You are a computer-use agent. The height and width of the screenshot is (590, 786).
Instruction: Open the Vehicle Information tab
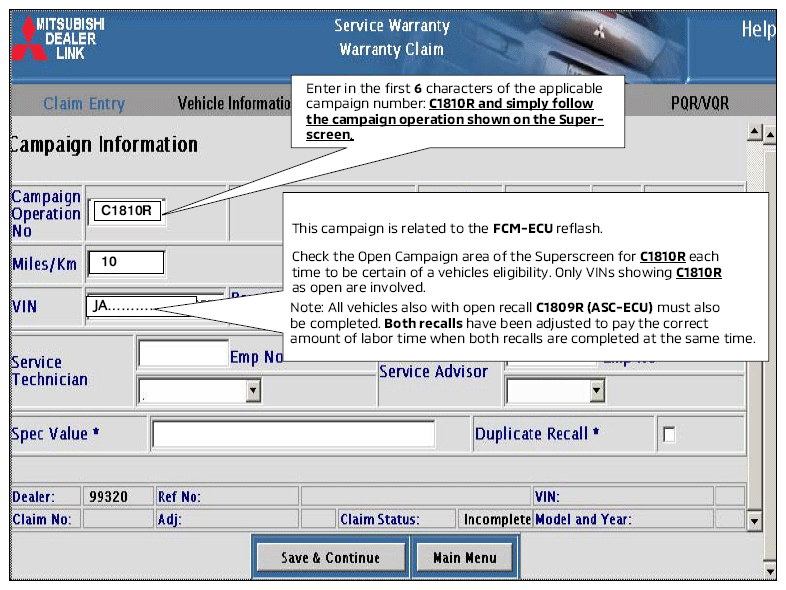tap(234, 103)
